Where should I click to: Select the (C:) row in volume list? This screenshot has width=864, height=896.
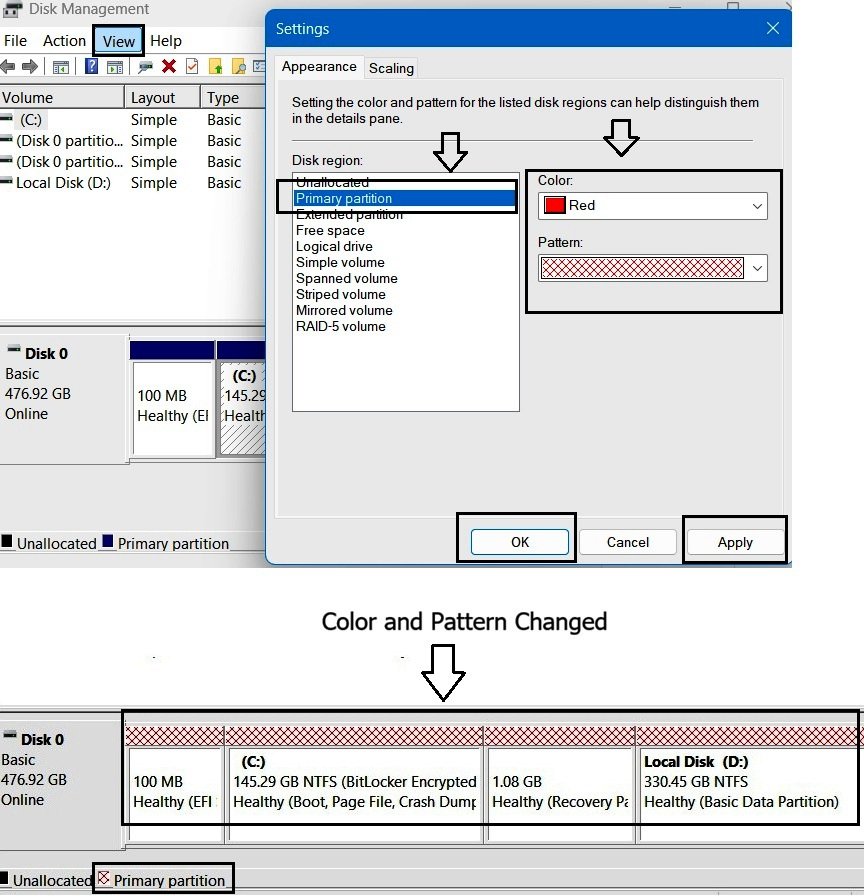[133, 120]
